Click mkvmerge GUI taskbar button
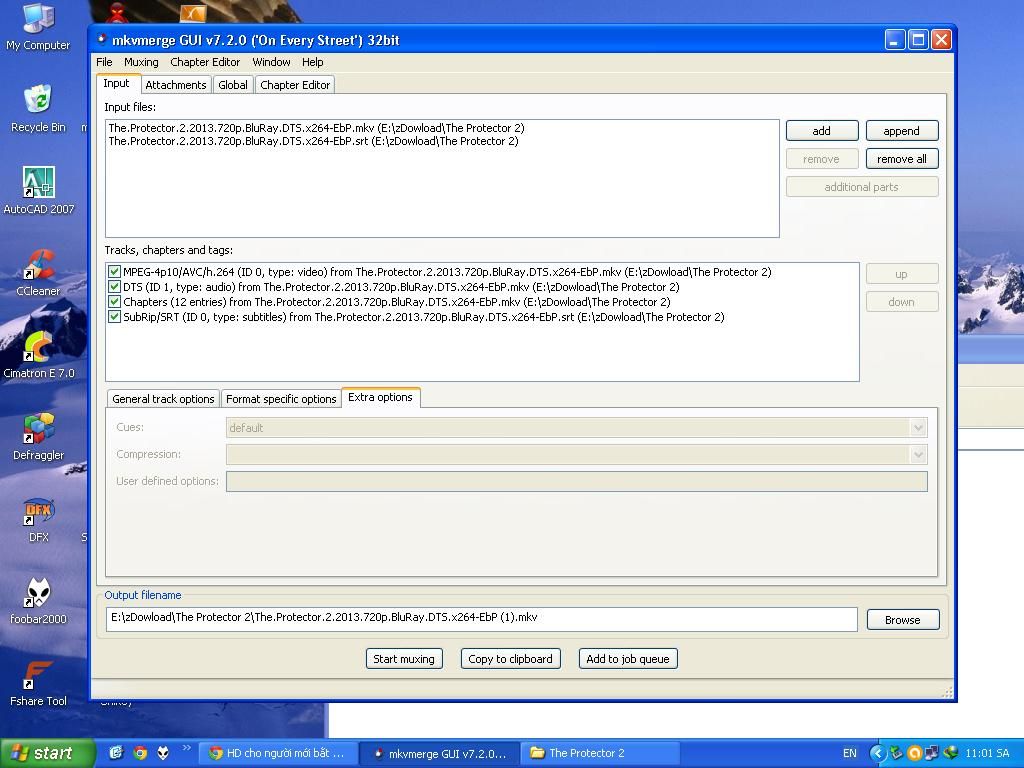 (x=439, y=753)
